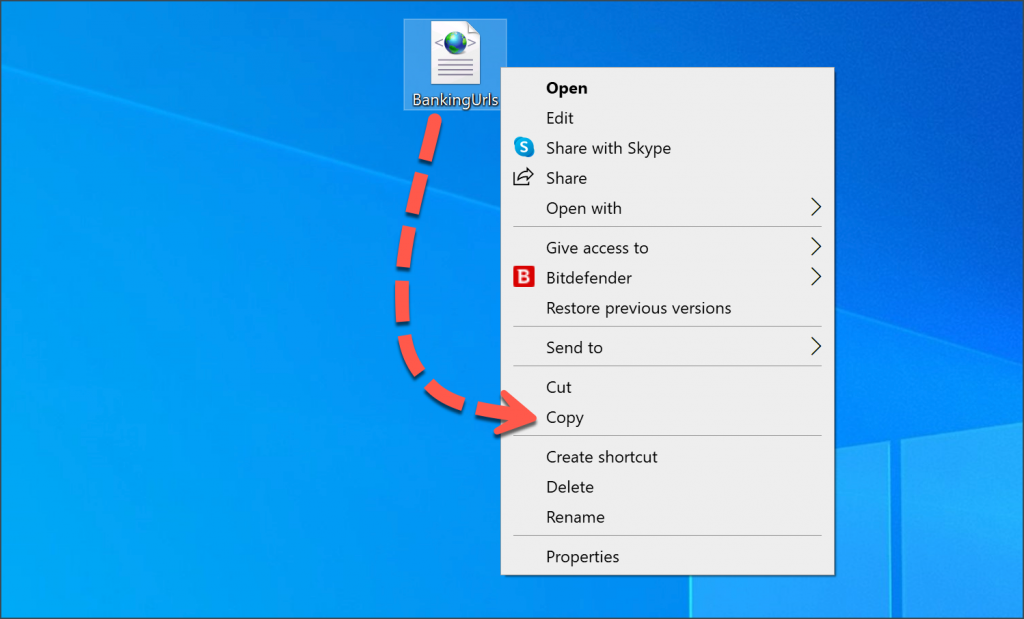This screenshot has width=1024, height=619.
Task: Expand the Send to submenu
Action: pyautogui.click(x=574, y=347)
